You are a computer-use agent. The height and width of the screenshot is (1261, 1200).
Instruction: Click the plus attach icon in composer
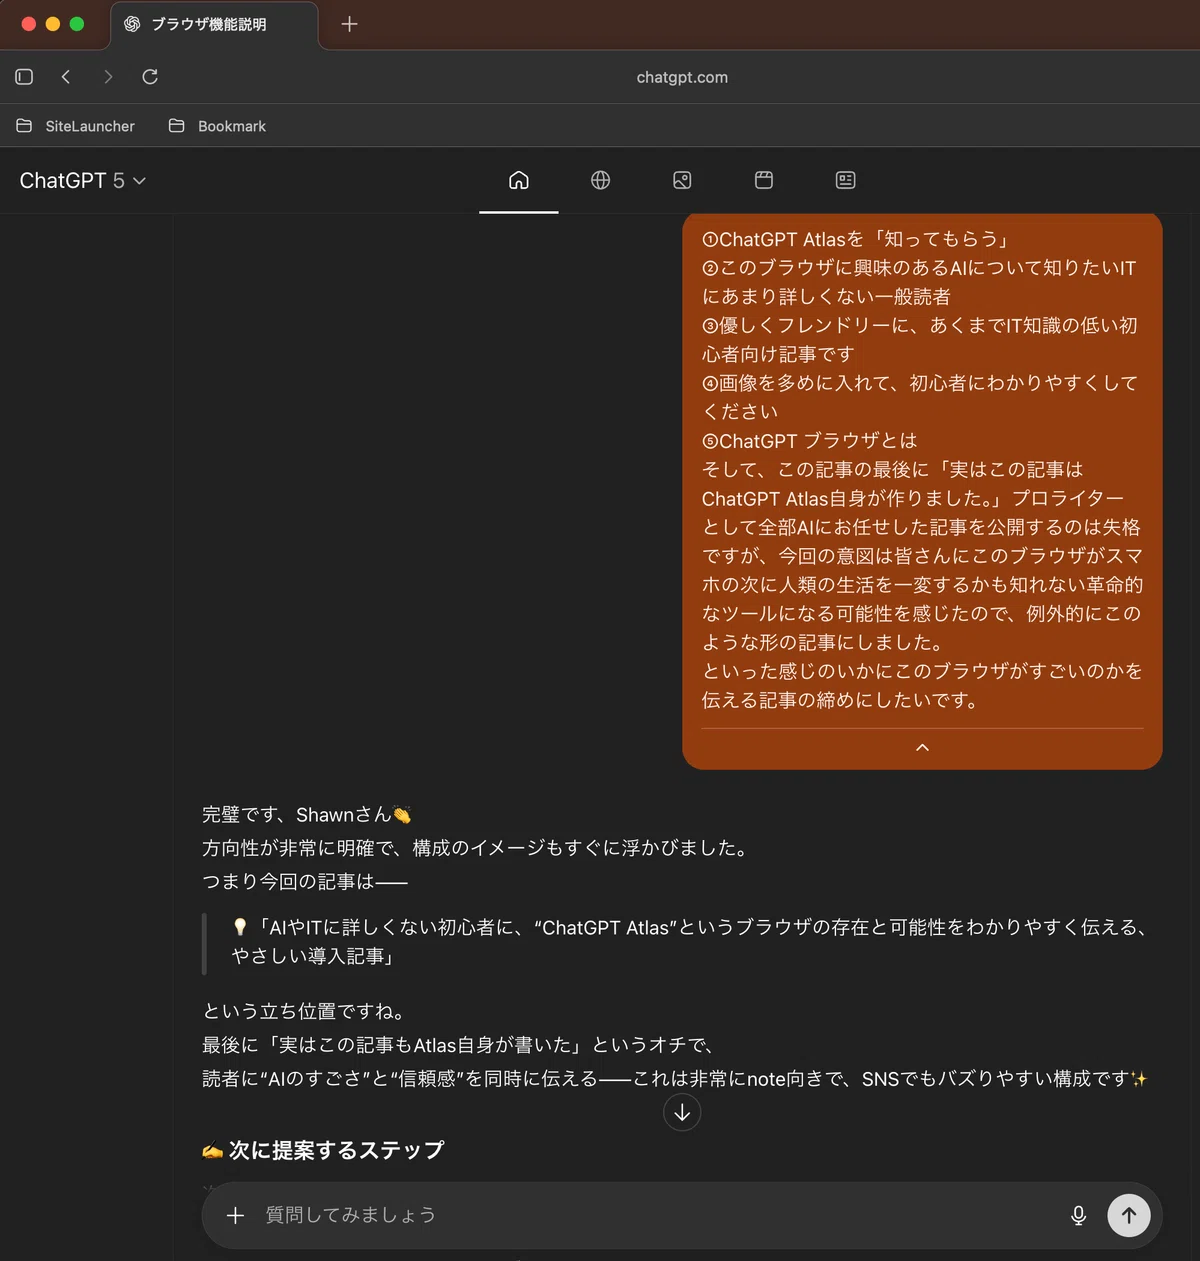235,1215
